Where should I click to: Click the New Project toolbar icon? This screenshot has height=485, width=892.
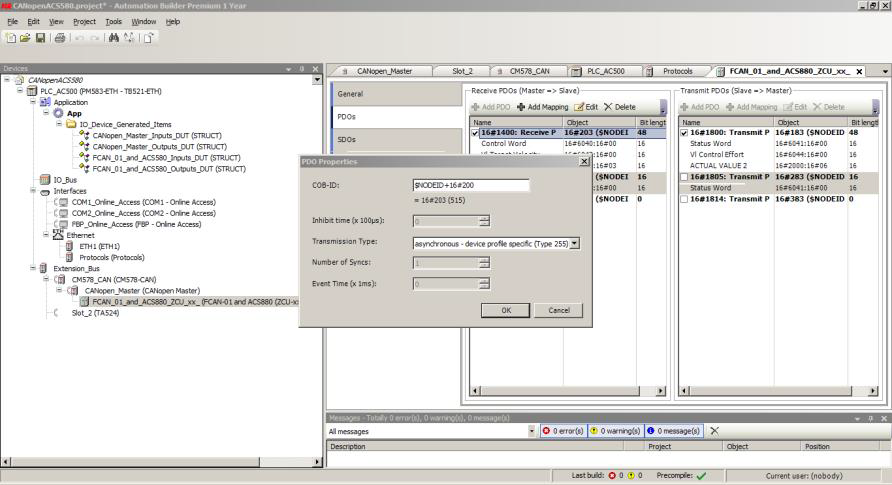11,38
